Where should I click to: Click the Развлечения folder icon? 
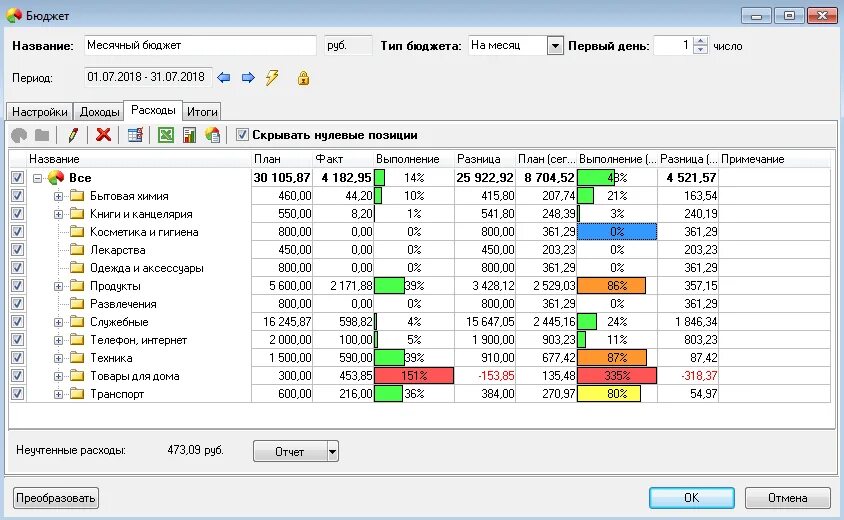point(77,304)
